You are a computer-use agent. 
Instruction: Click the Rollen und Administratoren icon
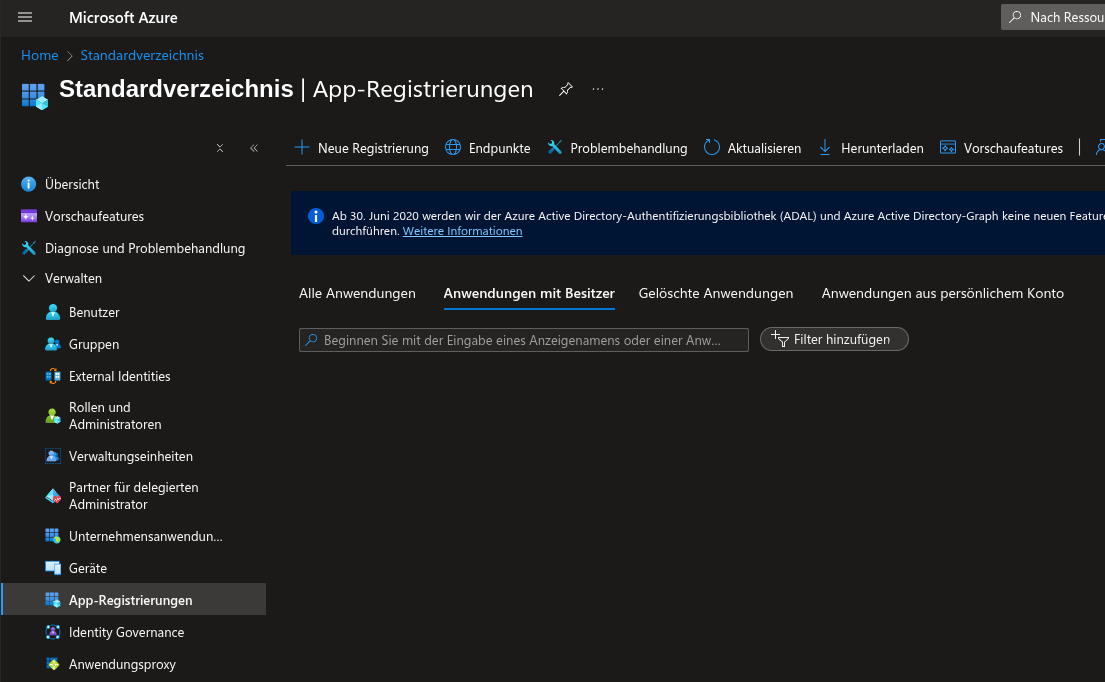(53, 416)
